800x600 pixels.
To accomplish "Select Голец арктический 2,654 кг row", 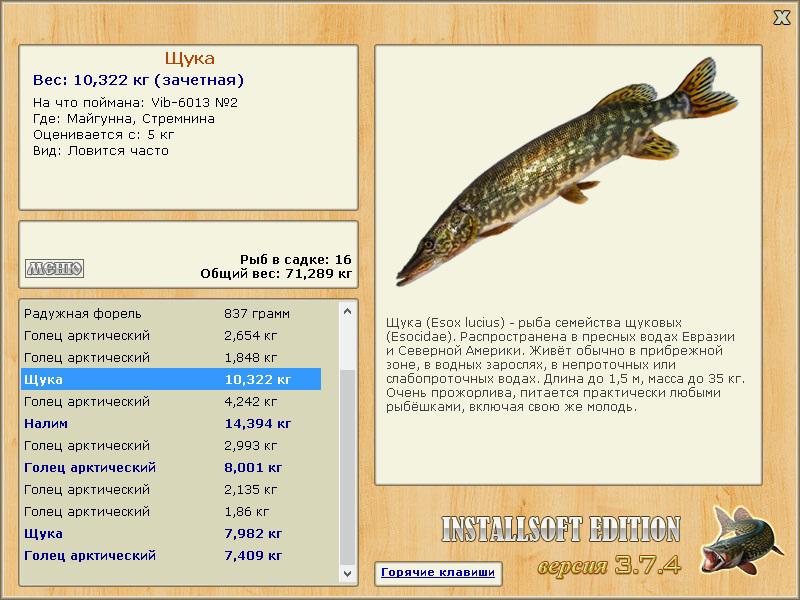I will [x=171, y=335].
